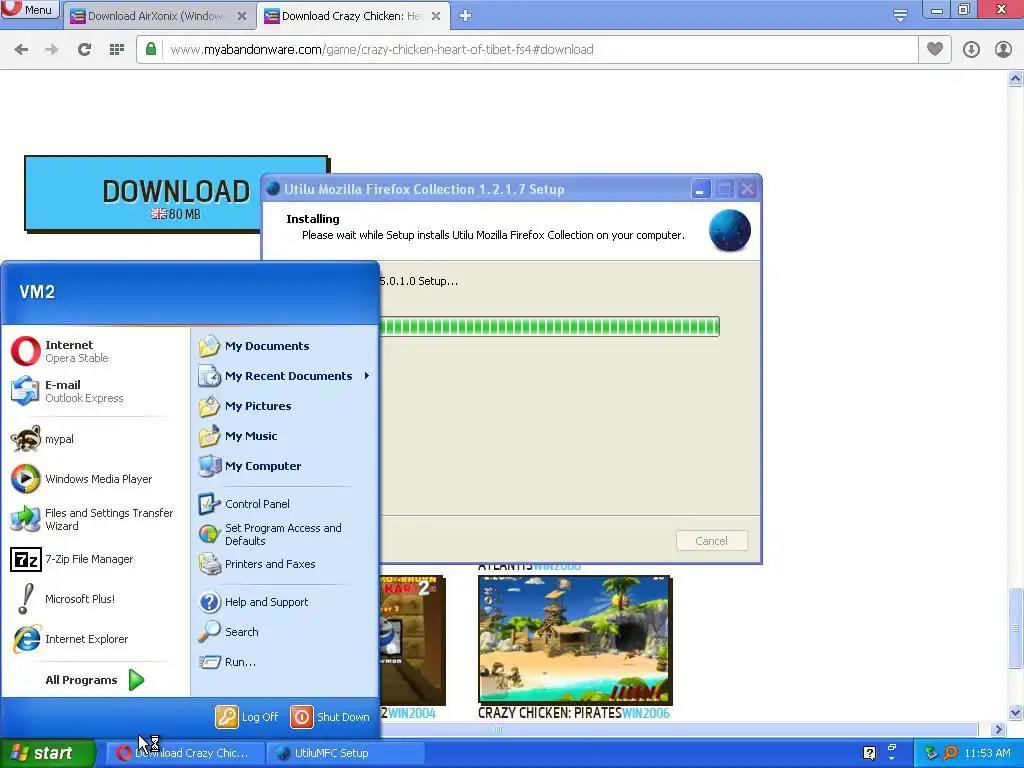Screen dimensions: 1024x768
Task: Open Speed Dial grid icon
Action: pos(117,49)
